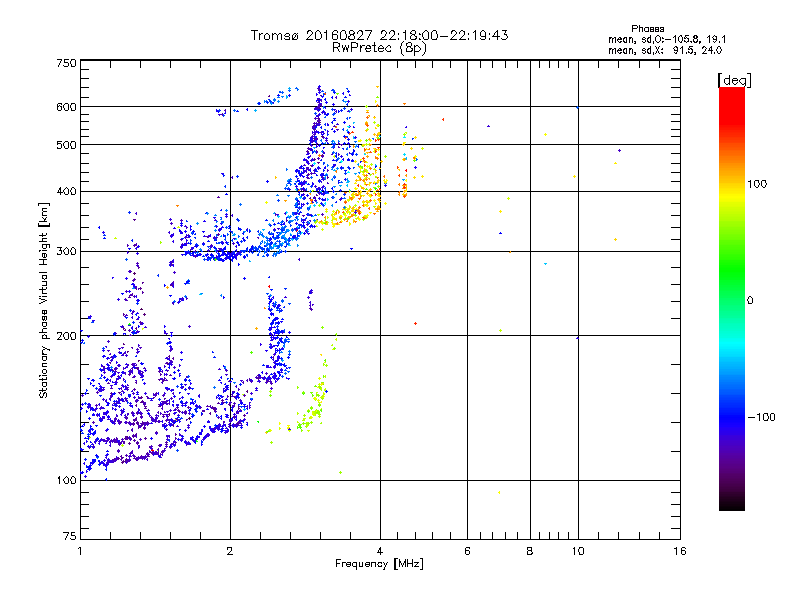This screenshot has height=600, width=800.
Task: Click the x-axis label '10'
Action: [578, 551]
